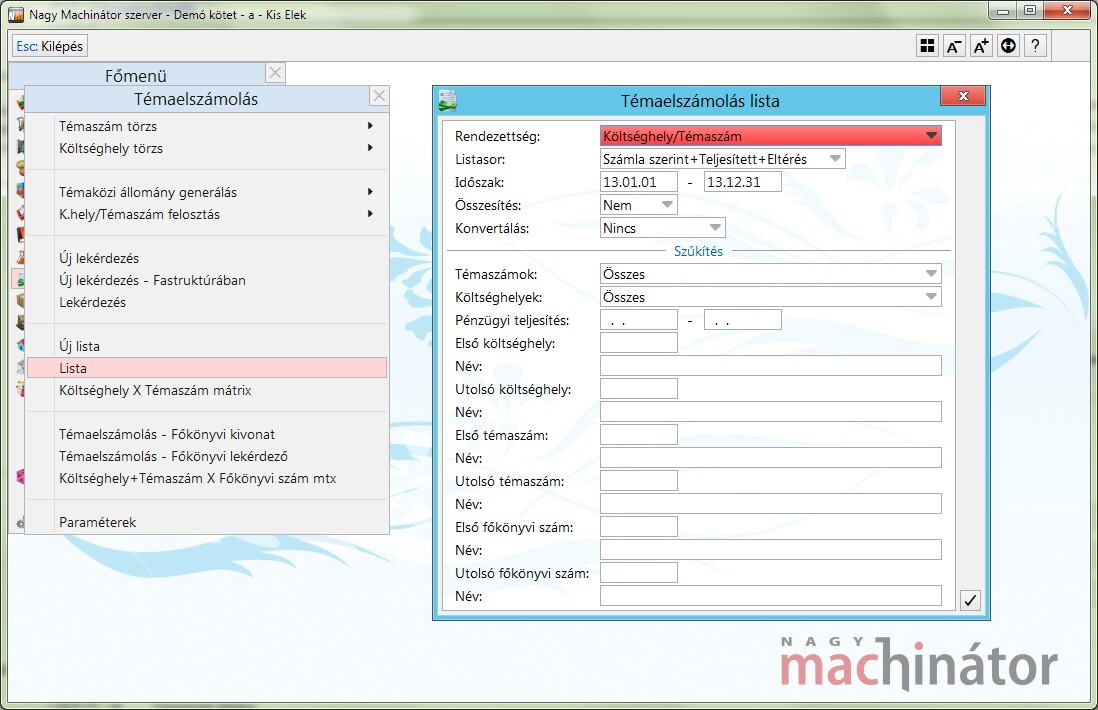Click the Első témaszám input field

(639, 435)
